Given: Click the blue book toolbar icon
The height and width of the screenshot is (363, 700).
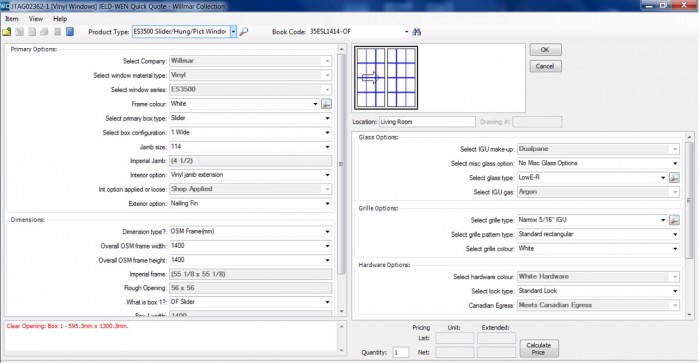Looking at the screenshot, I should coord(70,32).
